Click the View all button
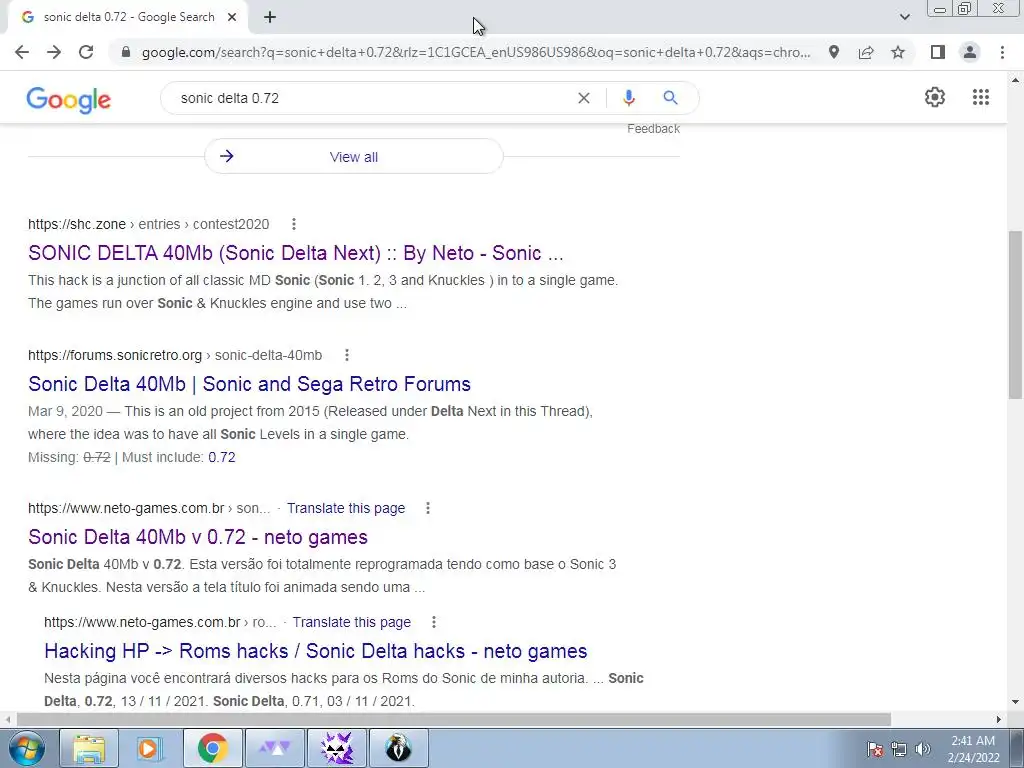 (x=353, y=157)
